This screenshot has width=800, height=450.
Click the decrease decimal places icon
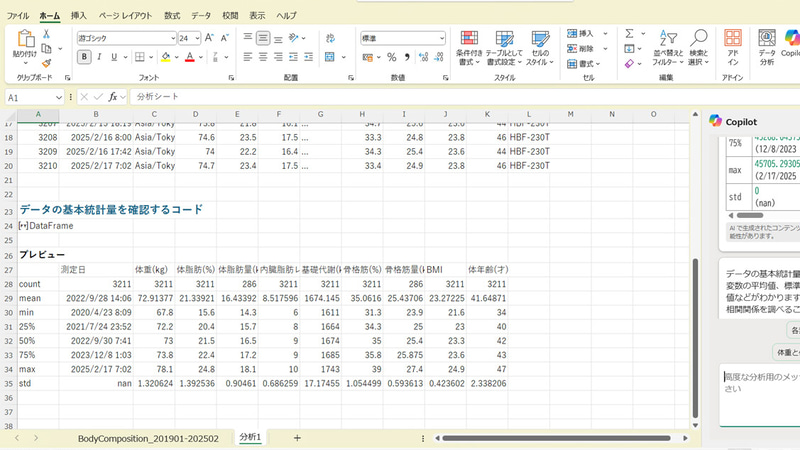point(439,57)
